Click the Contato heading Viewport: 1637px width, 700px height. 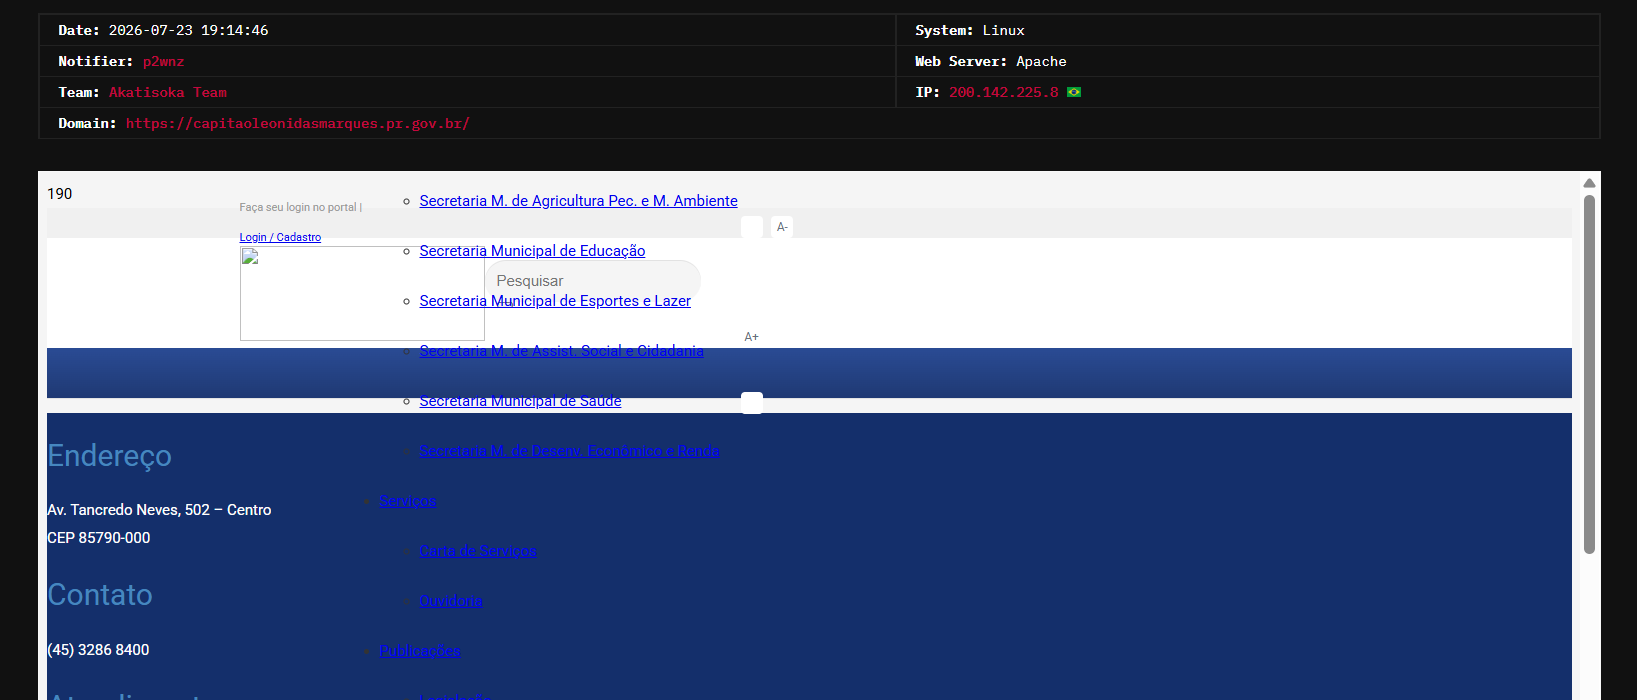coord(100,595)
